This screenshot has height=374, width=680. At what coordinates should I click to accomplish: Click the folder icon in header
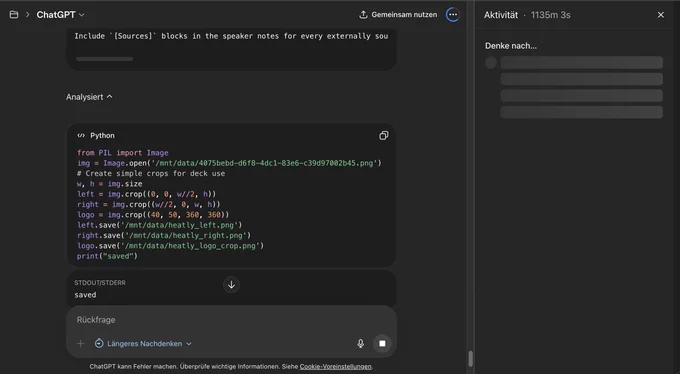click(14, 15)
